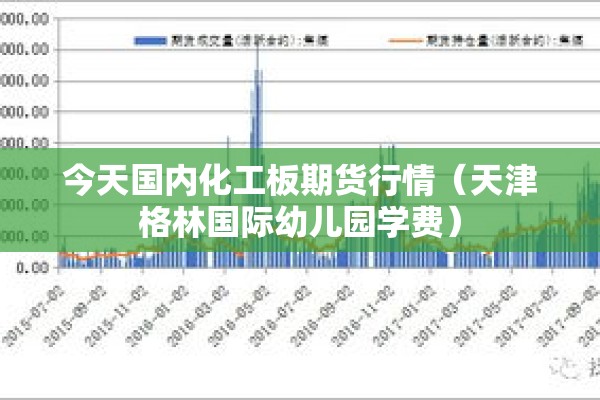Image resolution: width=600 pixels, height=400 pixels.
Task: Click the 2016-05 x-axis date label
Action: [x=240, y=317]
